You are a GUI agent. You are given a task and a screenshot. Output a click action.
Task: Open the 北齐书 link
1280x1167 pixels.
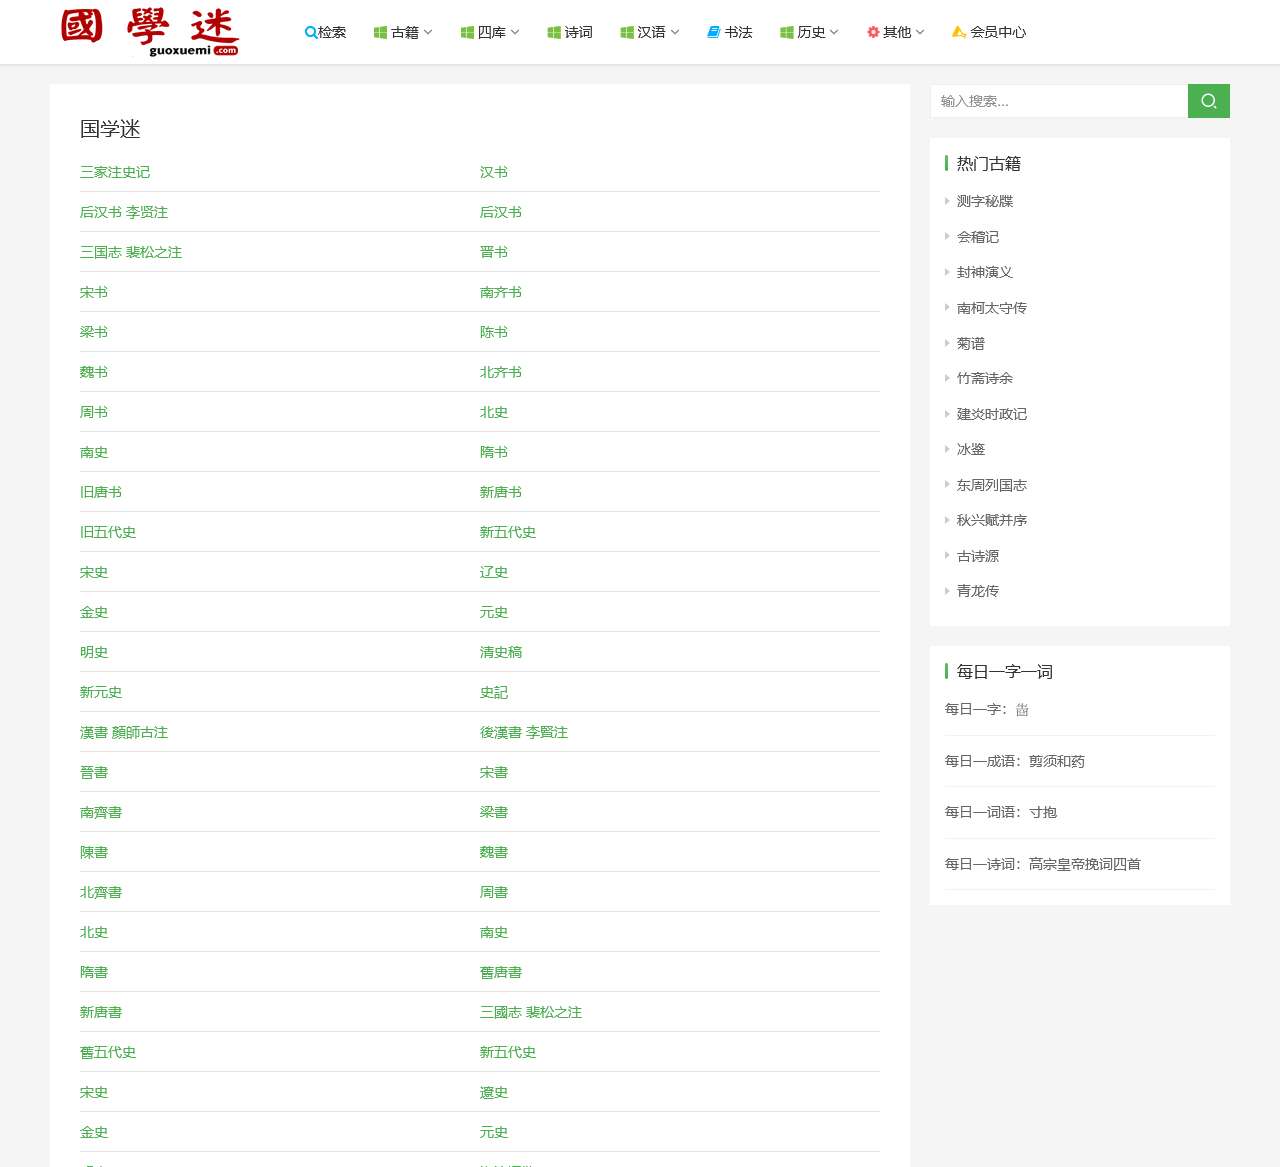coord(501,372)
